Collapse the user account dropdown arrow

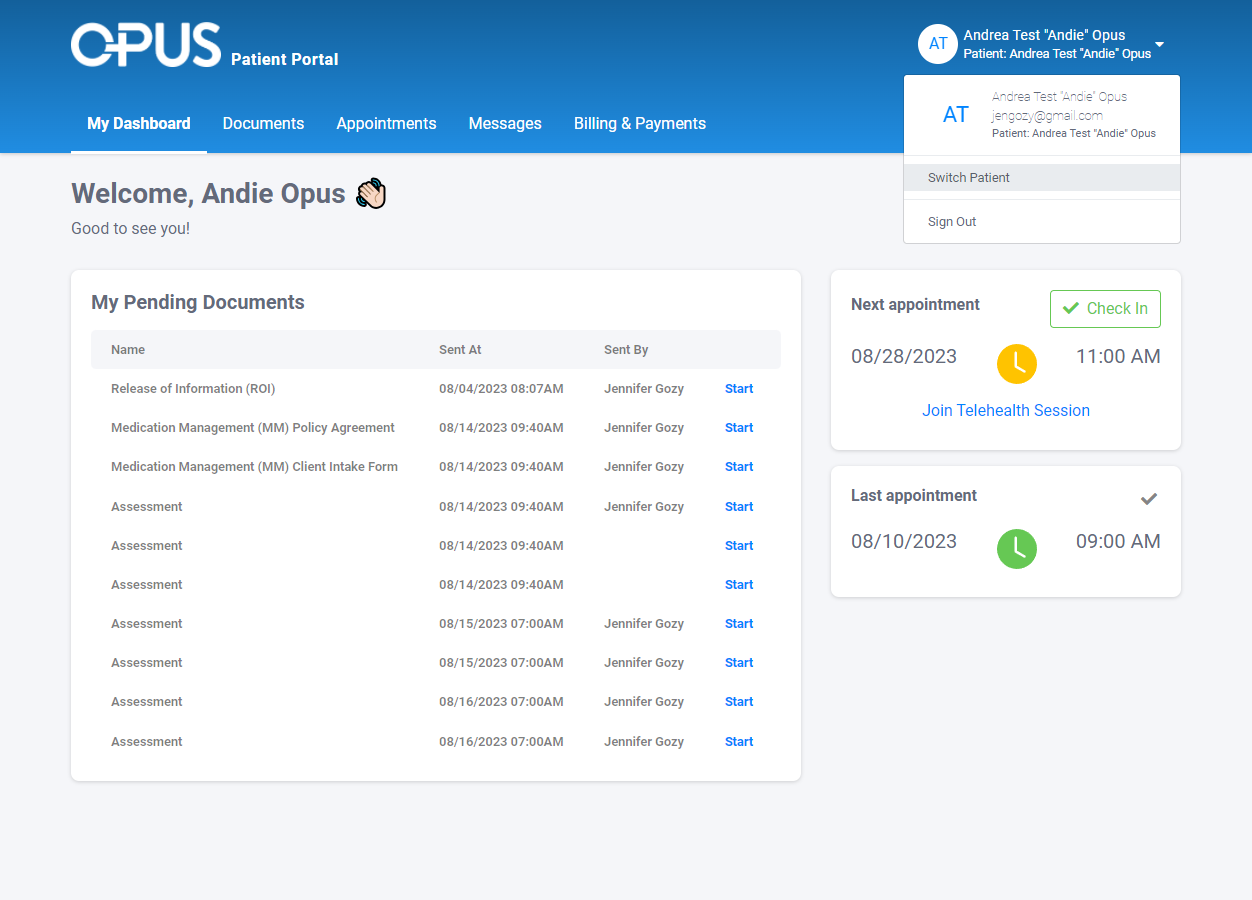coord(1160,45)
